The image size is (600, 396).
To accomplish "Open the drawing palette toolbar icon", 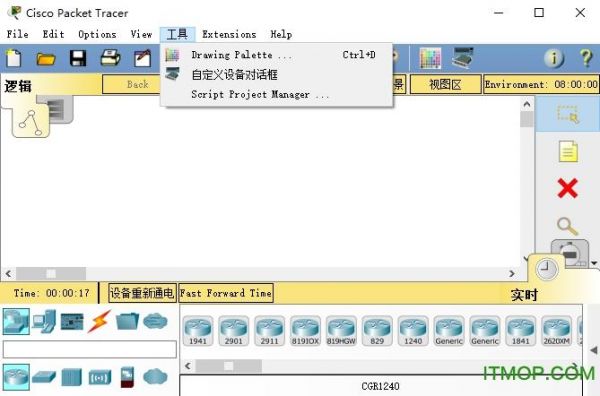I will click(x=430, y=58).
